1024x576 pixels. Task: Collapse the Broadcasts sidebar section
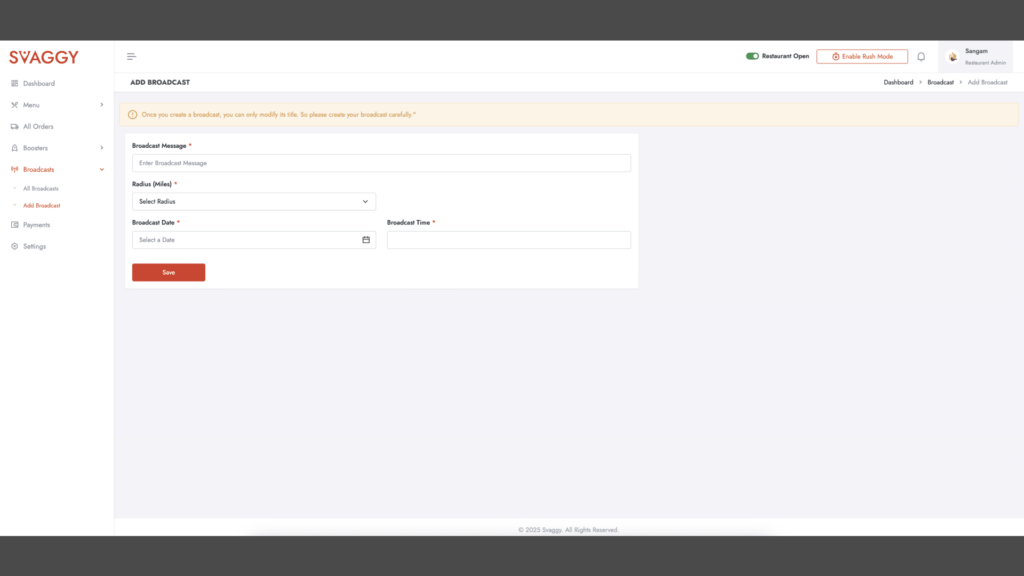coord(56,170)
